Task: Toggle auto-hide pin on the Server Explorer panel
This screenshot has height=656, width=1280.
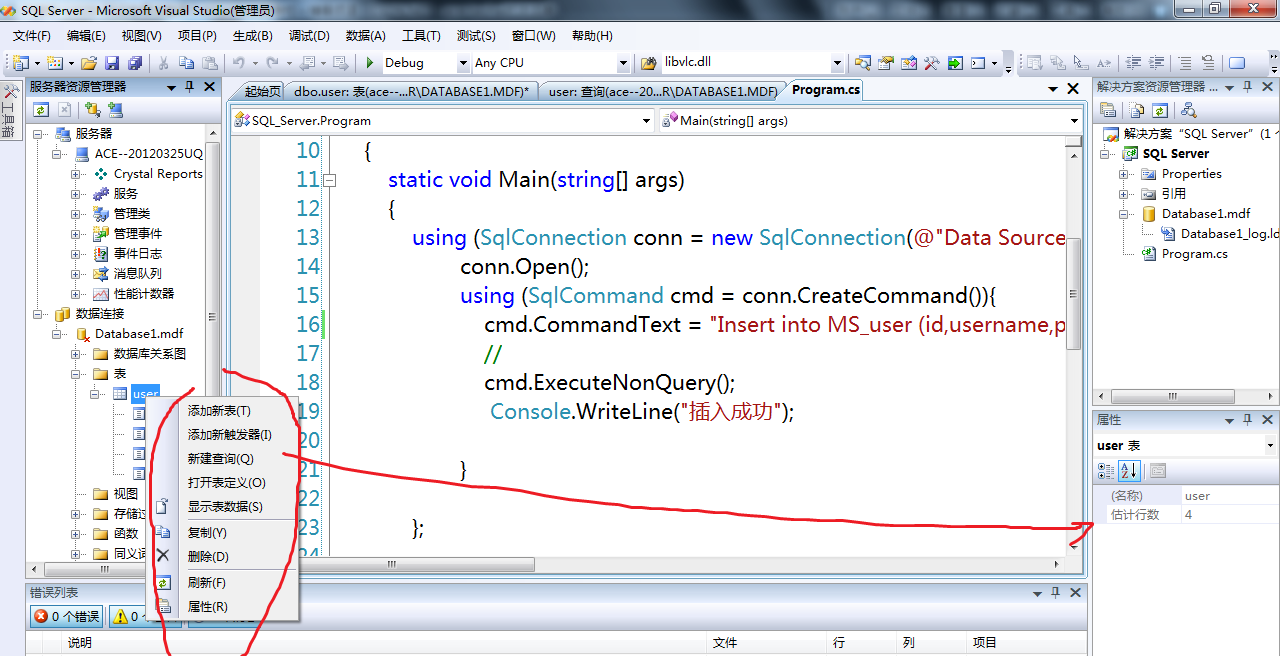Action: 189,87
